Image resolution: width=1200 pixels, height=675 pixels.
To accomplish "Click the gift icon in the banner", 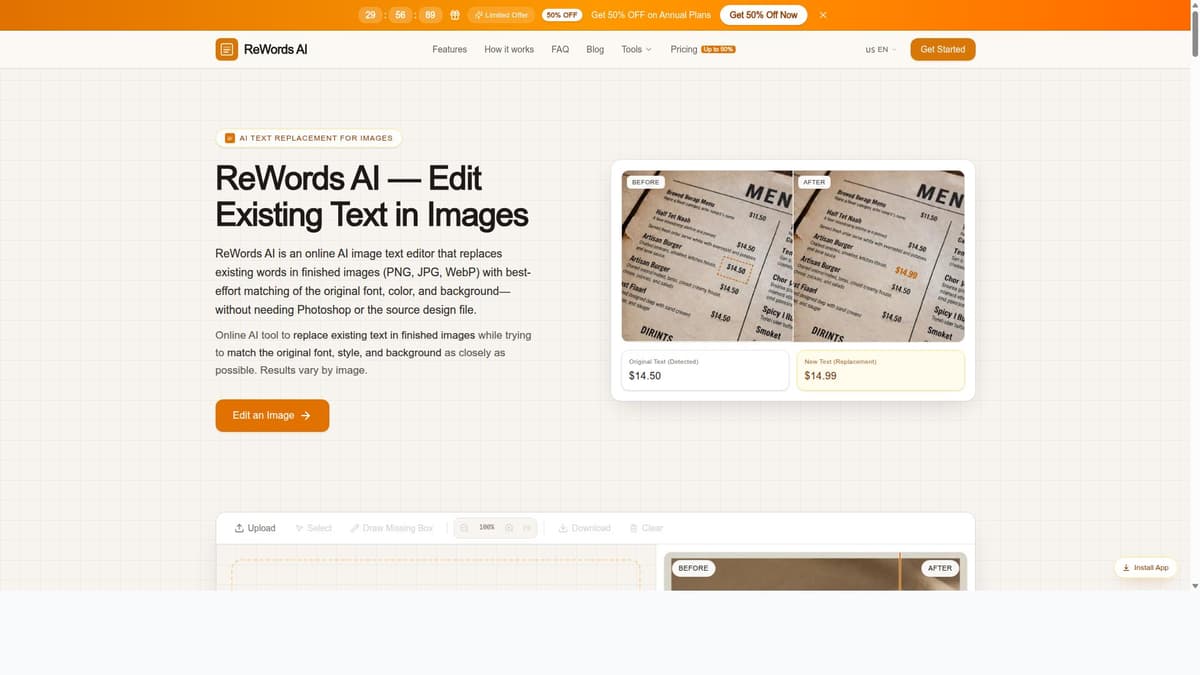I will [454, 15].
